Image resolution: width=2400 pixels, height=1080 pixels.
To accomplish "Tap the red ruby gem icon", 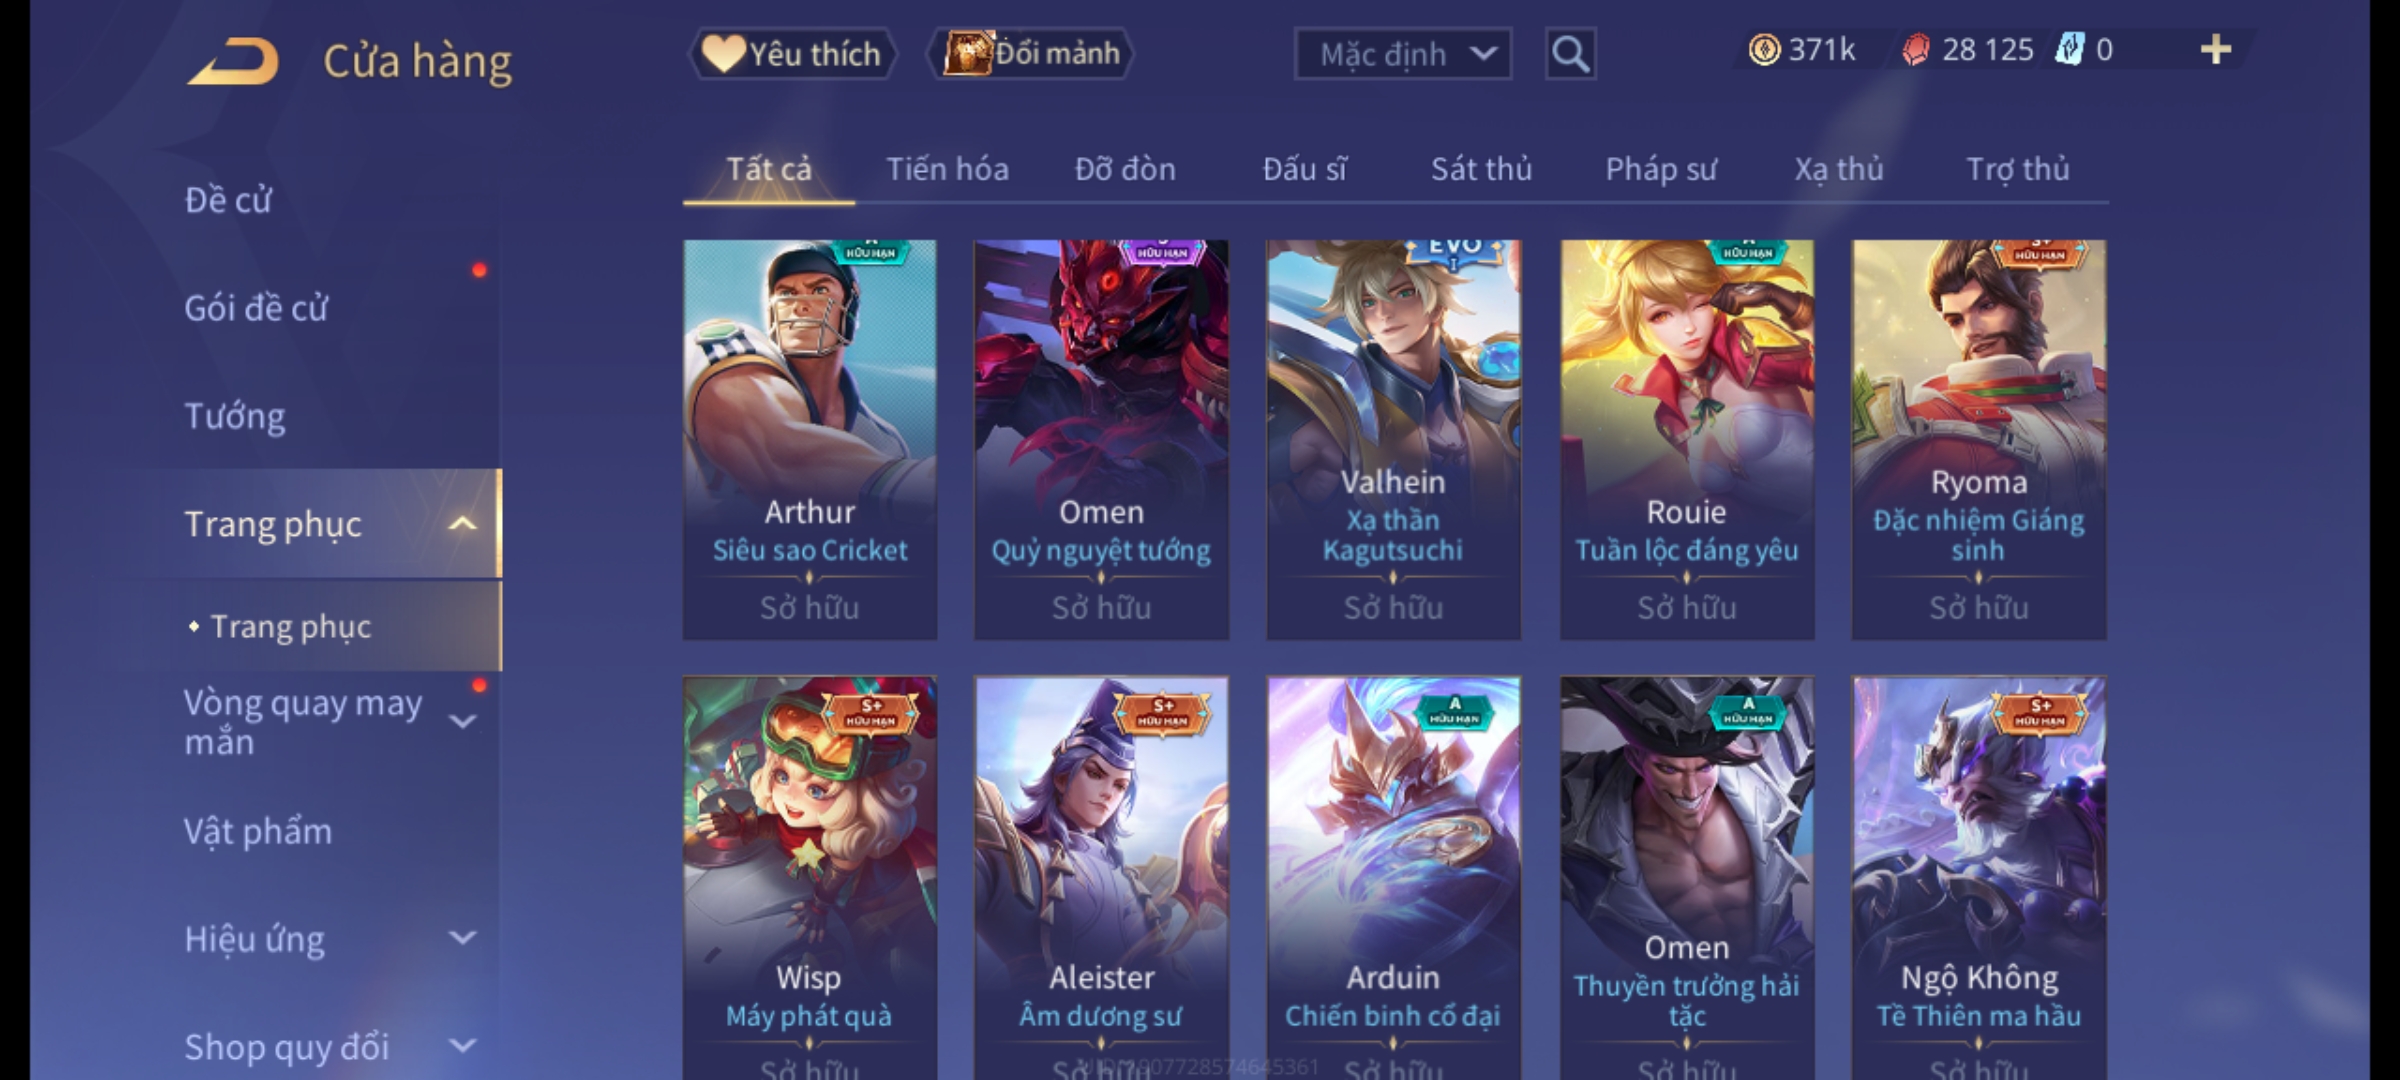I will click(x=1916, y=50).
